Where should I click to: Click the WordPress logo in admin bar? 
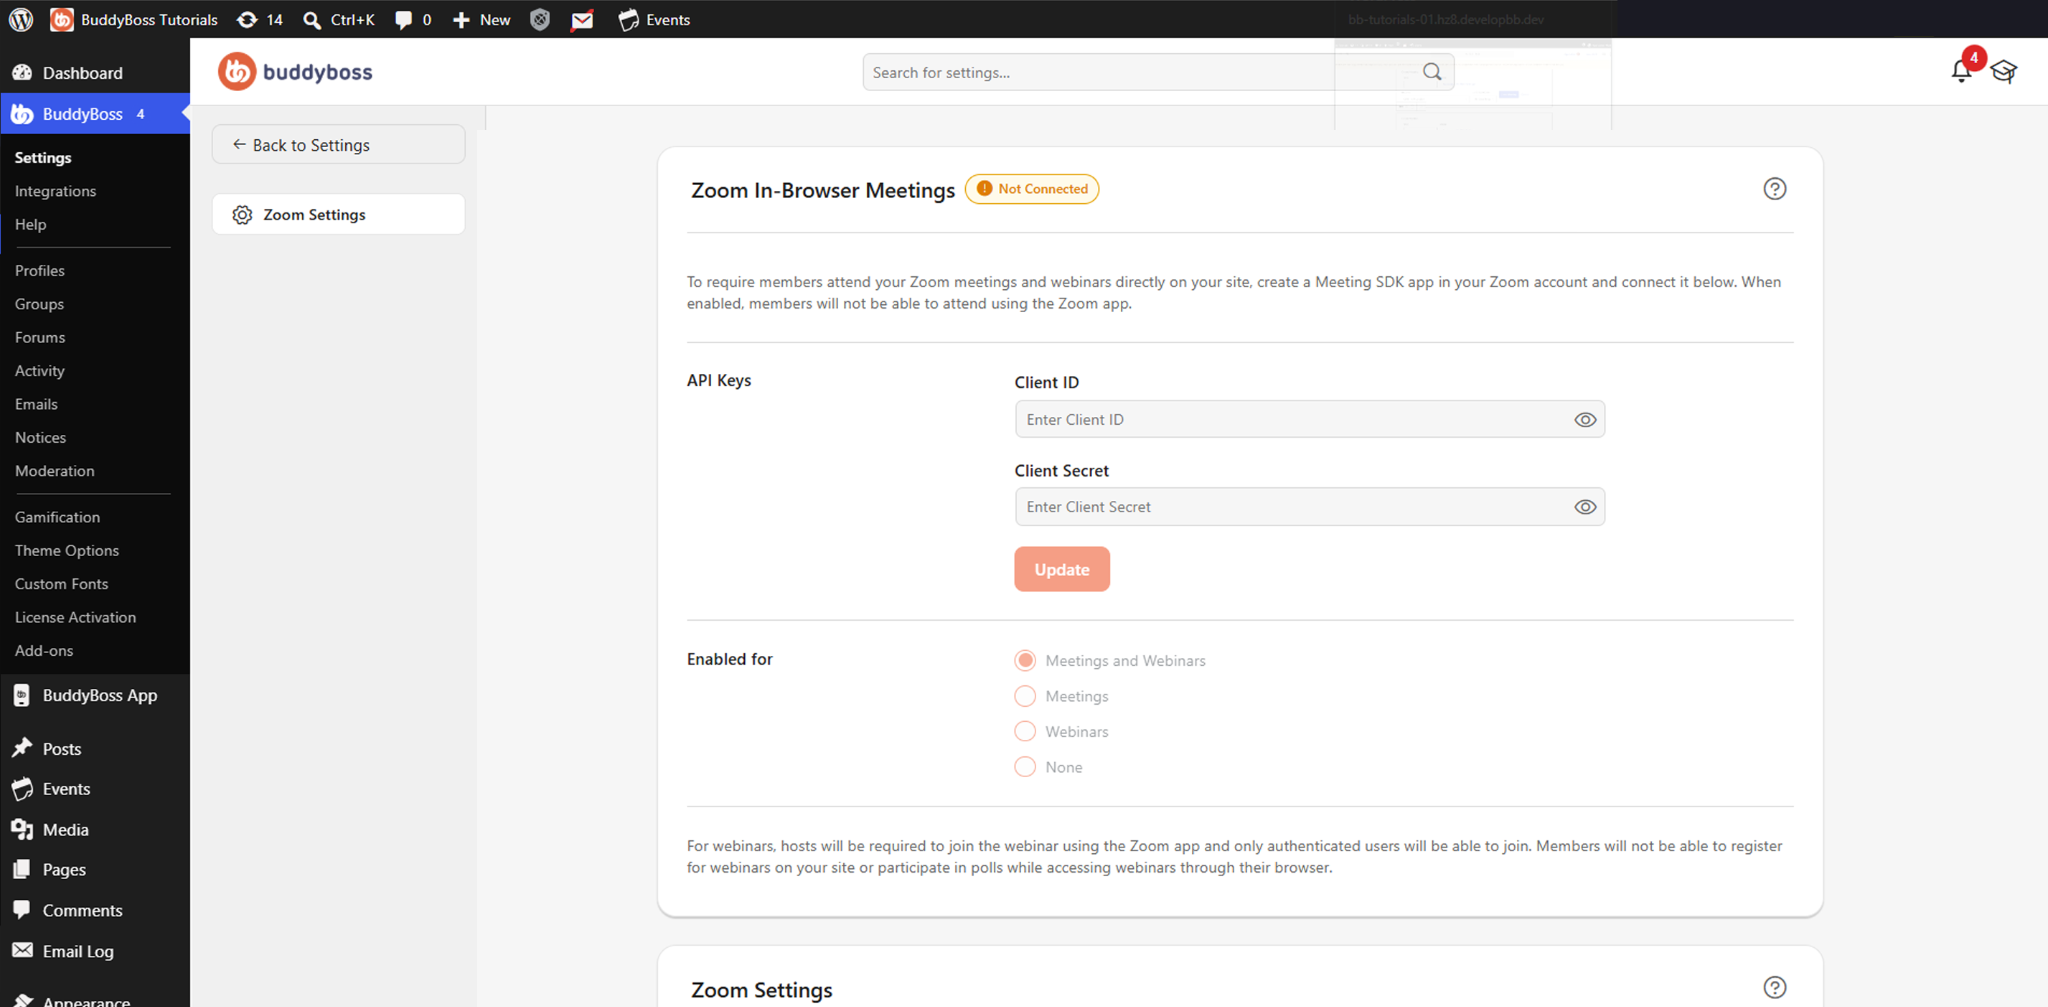pyautogui.click(x=21, y=19)
